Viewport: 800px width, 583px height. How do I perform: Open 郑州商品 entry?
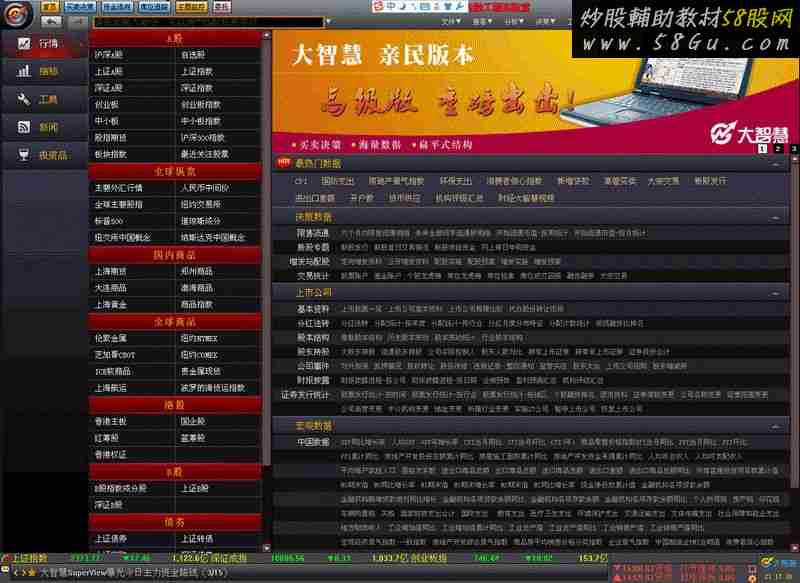pyautogui.click(x=196, y=271)
